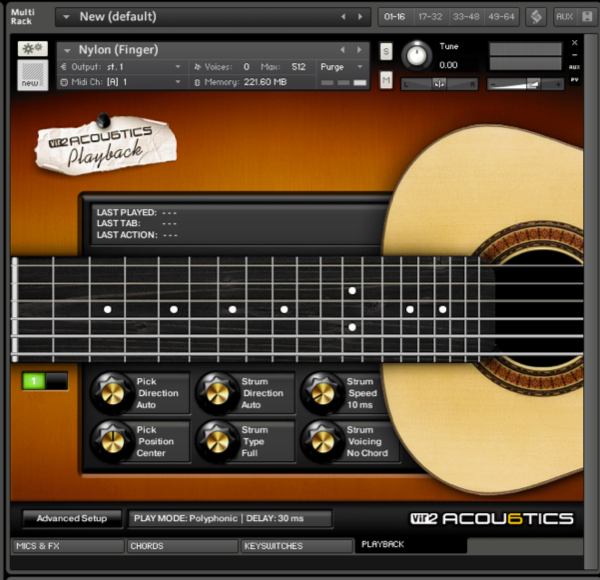Click the volume slider

(525, 84)
